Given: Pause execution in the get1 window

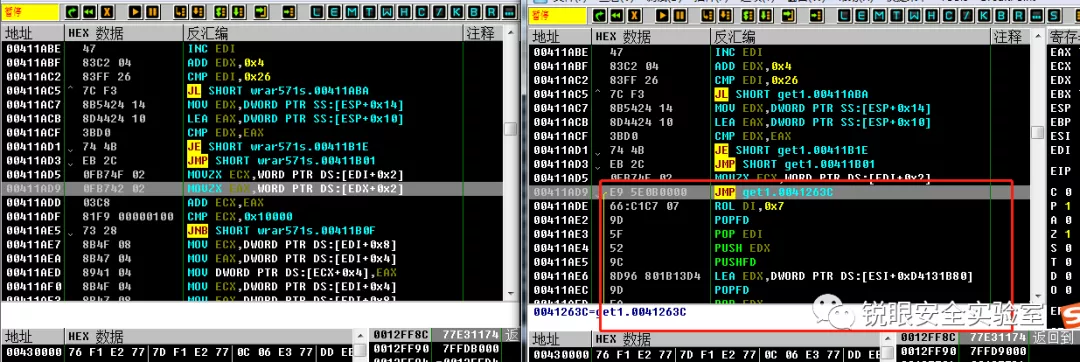Looking at the screenshot, I should [x=679, y=15].
